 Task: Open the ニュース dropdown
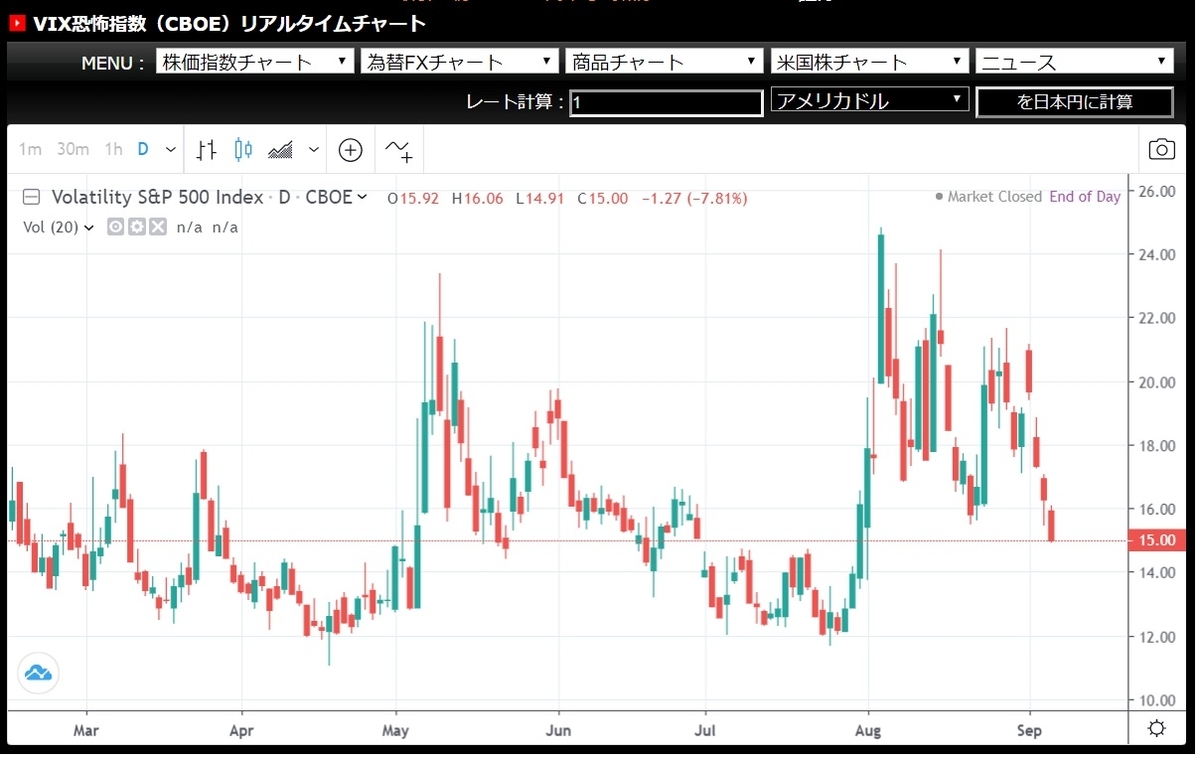tap(1075, 61)
